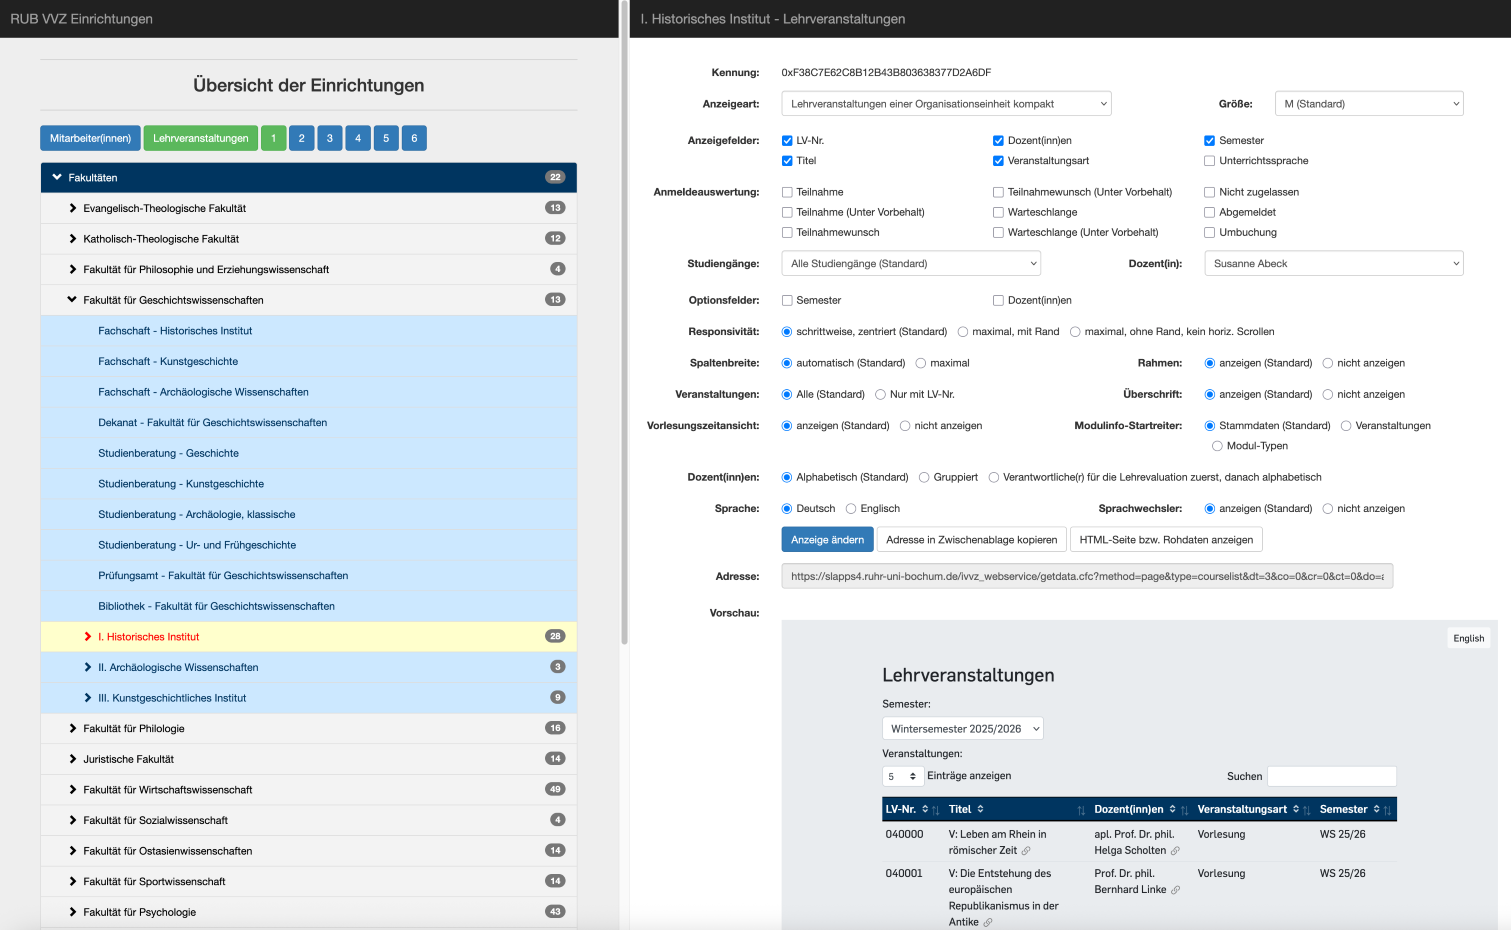Click link icon beside Bernhard Linke
The image size is (1511, 930).
pos(1175,890)
